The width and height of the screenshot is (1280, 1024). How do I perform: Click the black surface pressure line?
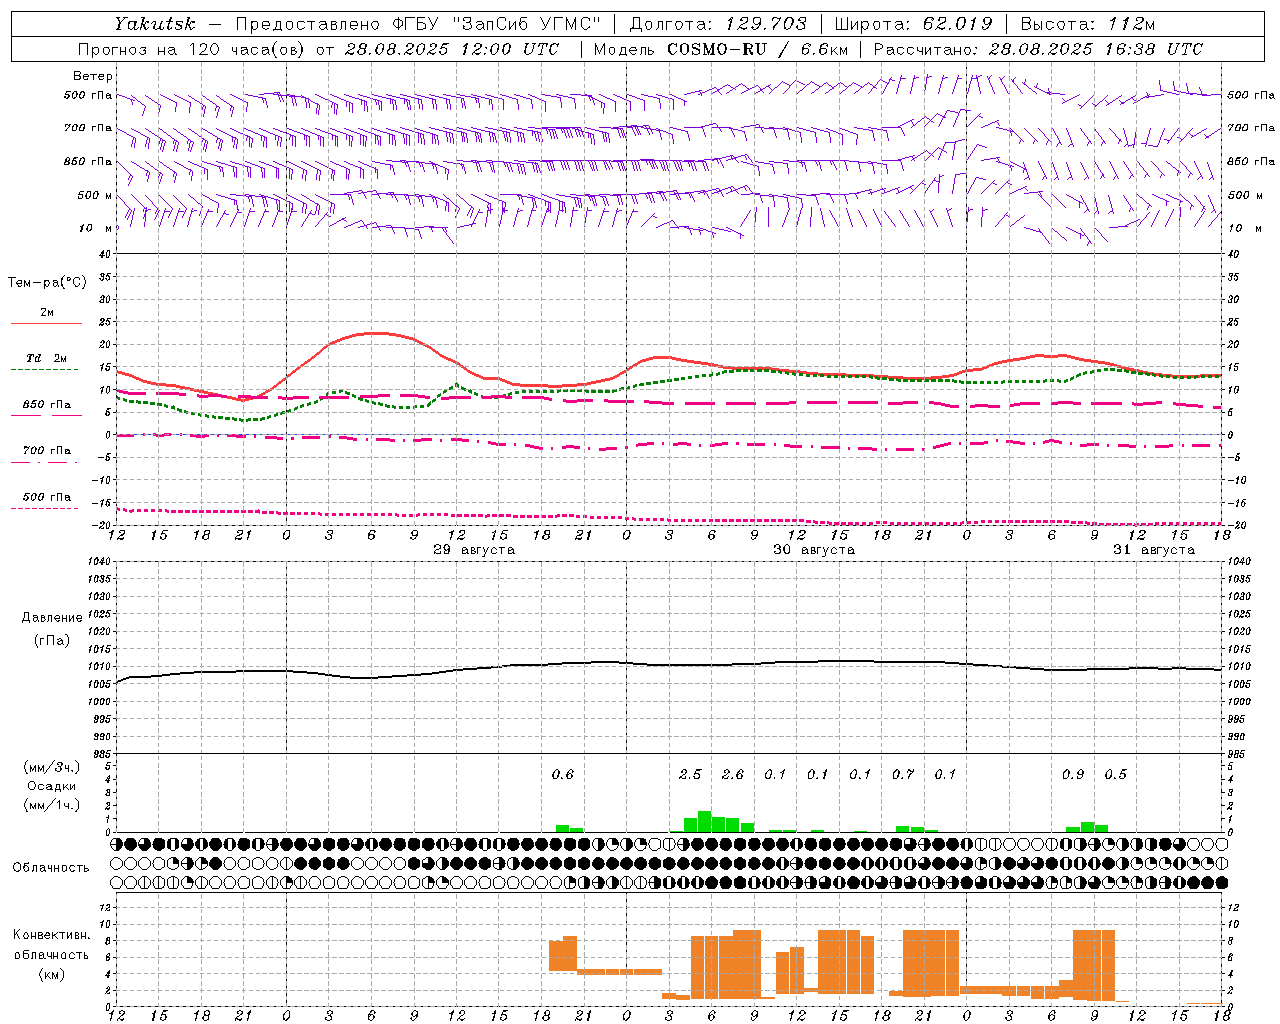669,666
